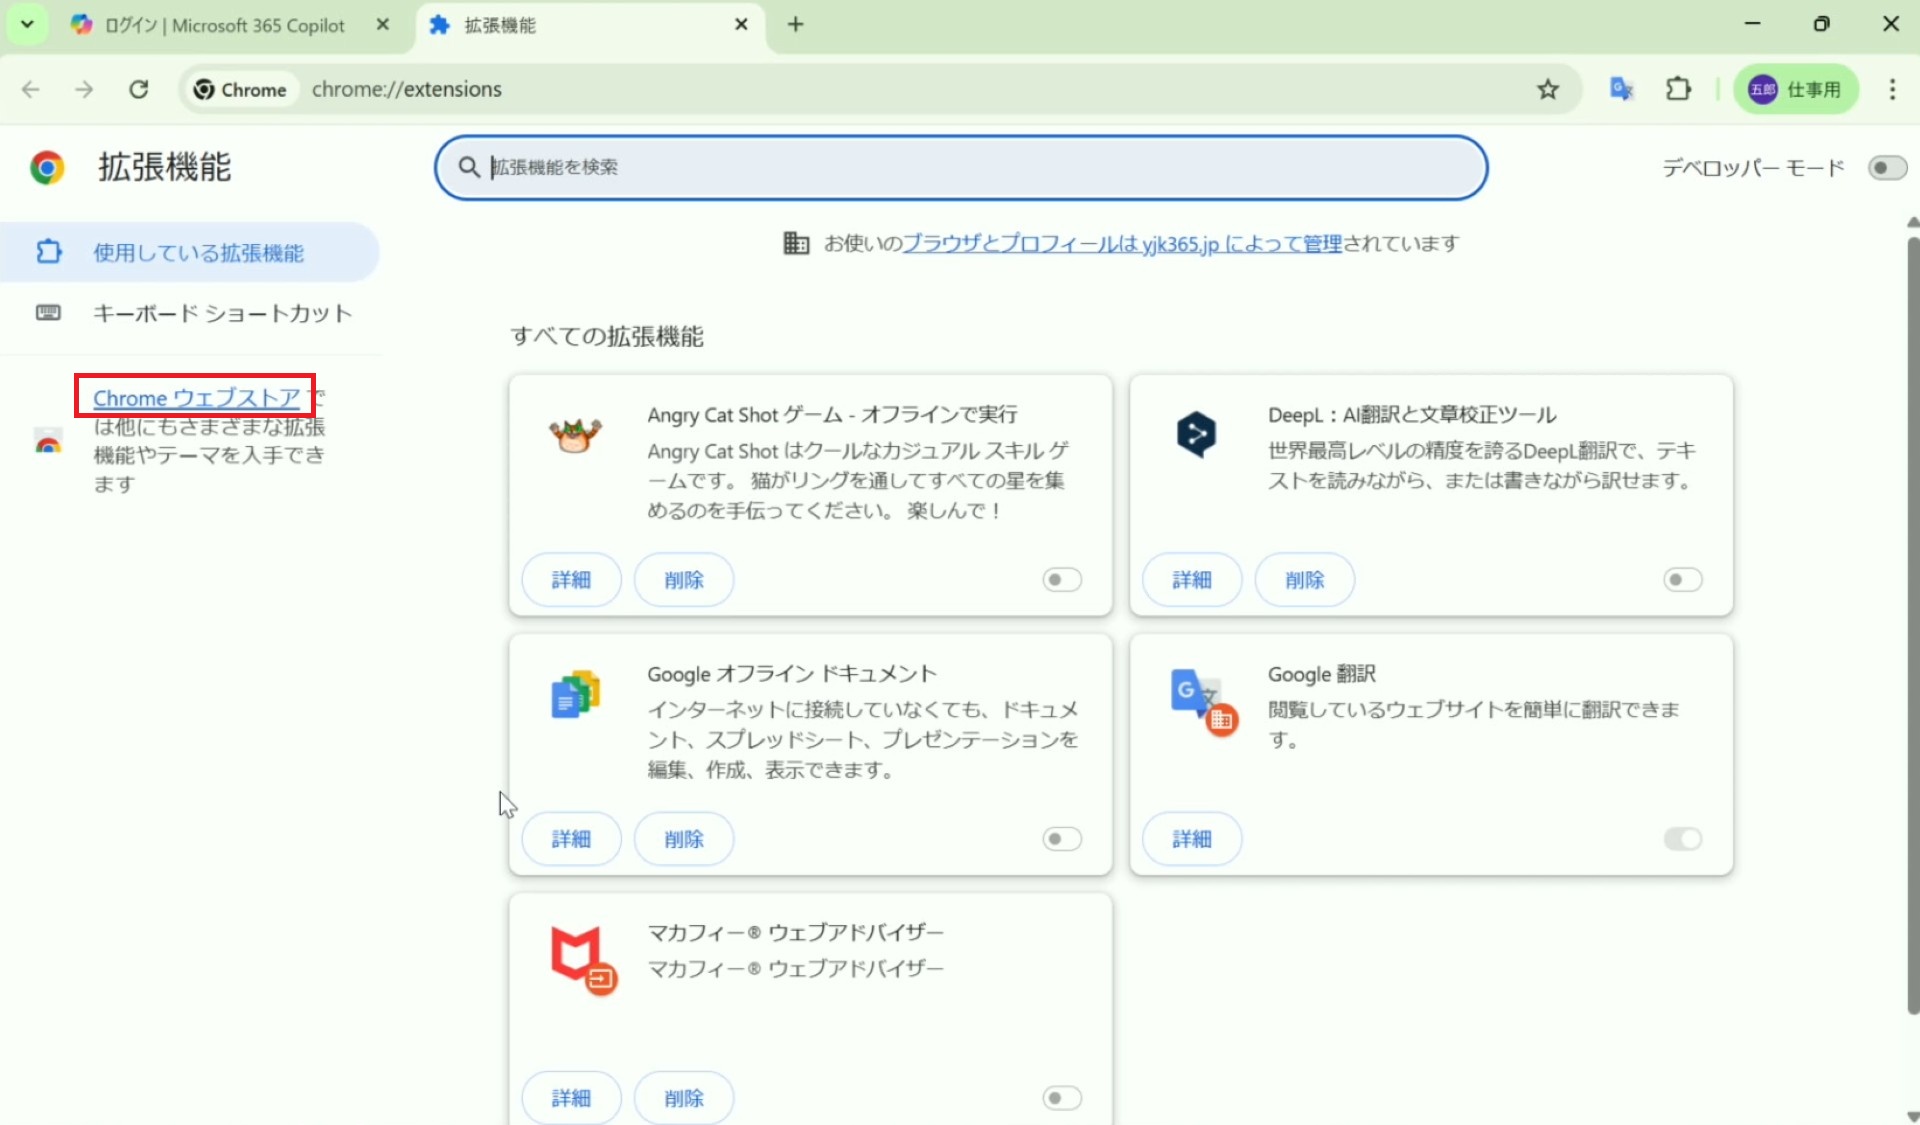Toggle the DeepL extension on
Image resolution: width=1920 pixels, height=1125 pixels.
[x=1682, y=580]
